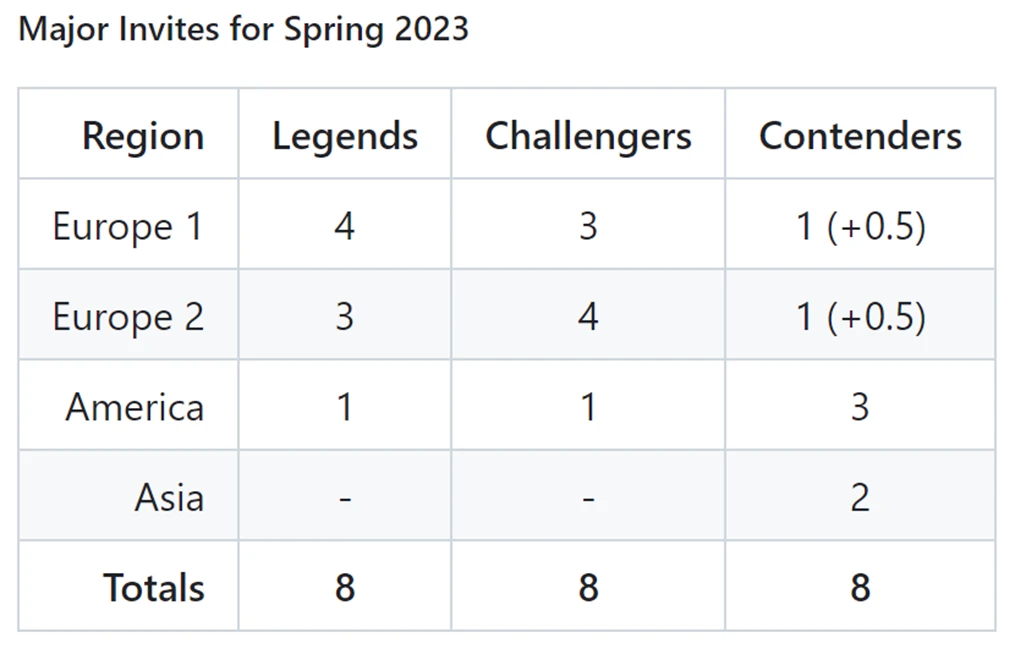Screen dimensions: 1015x649
Task: Click America Contenders value 3
Action: click(x=860, y=408)
